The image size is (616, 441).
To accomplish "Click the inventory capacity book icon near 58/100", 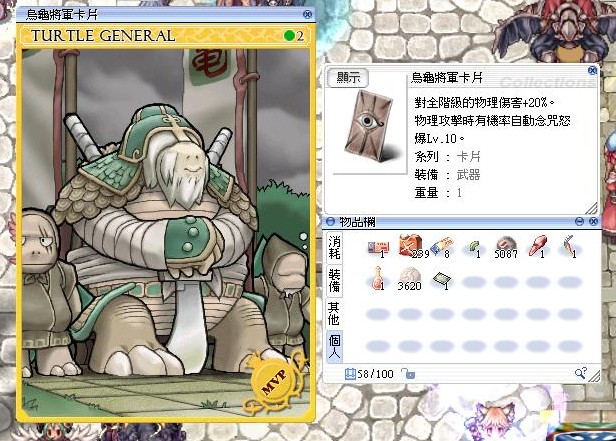I will tap(350, 374).
